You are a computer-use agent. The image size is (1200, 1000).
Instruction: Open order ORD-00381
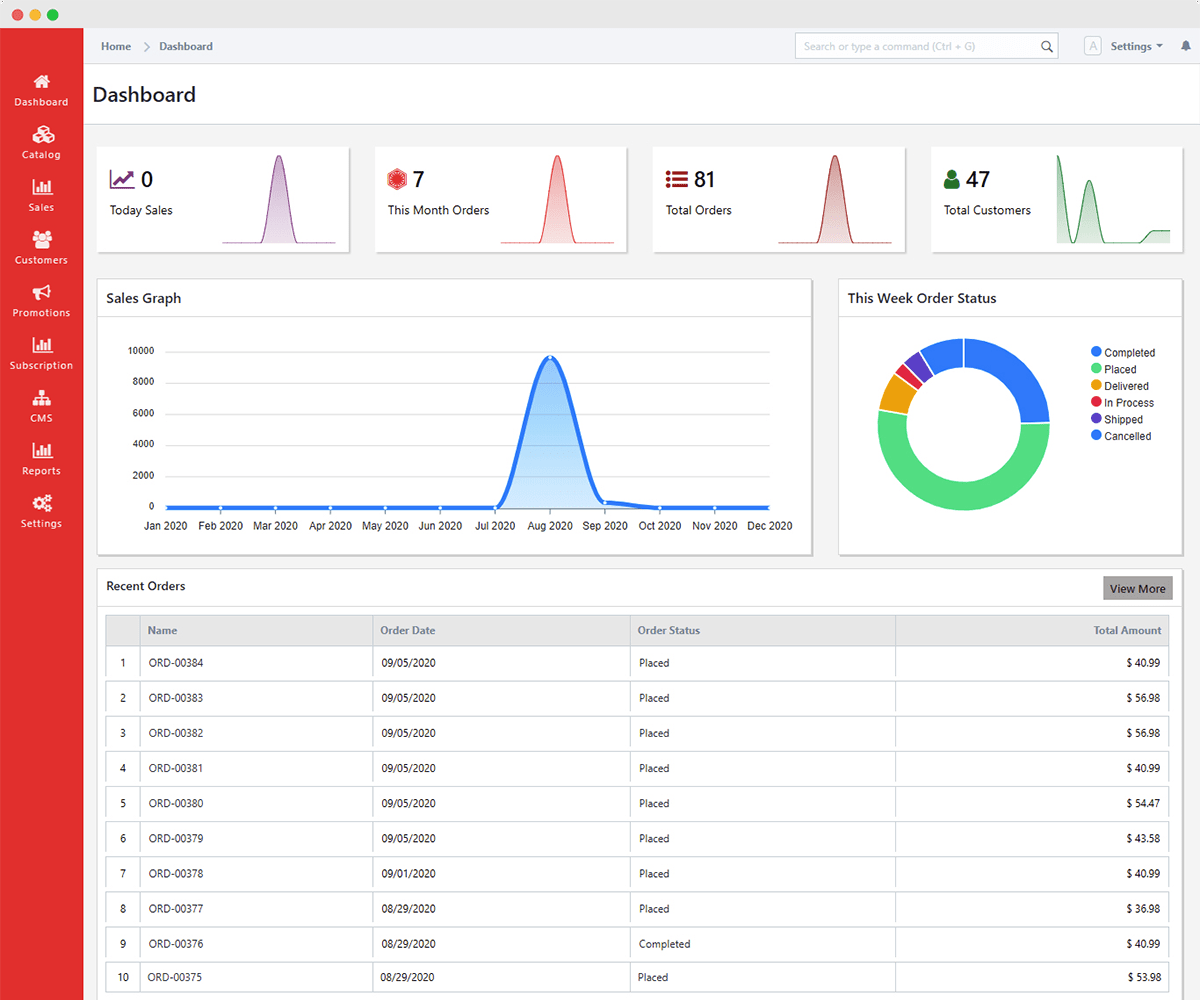[x=176, y=768]
